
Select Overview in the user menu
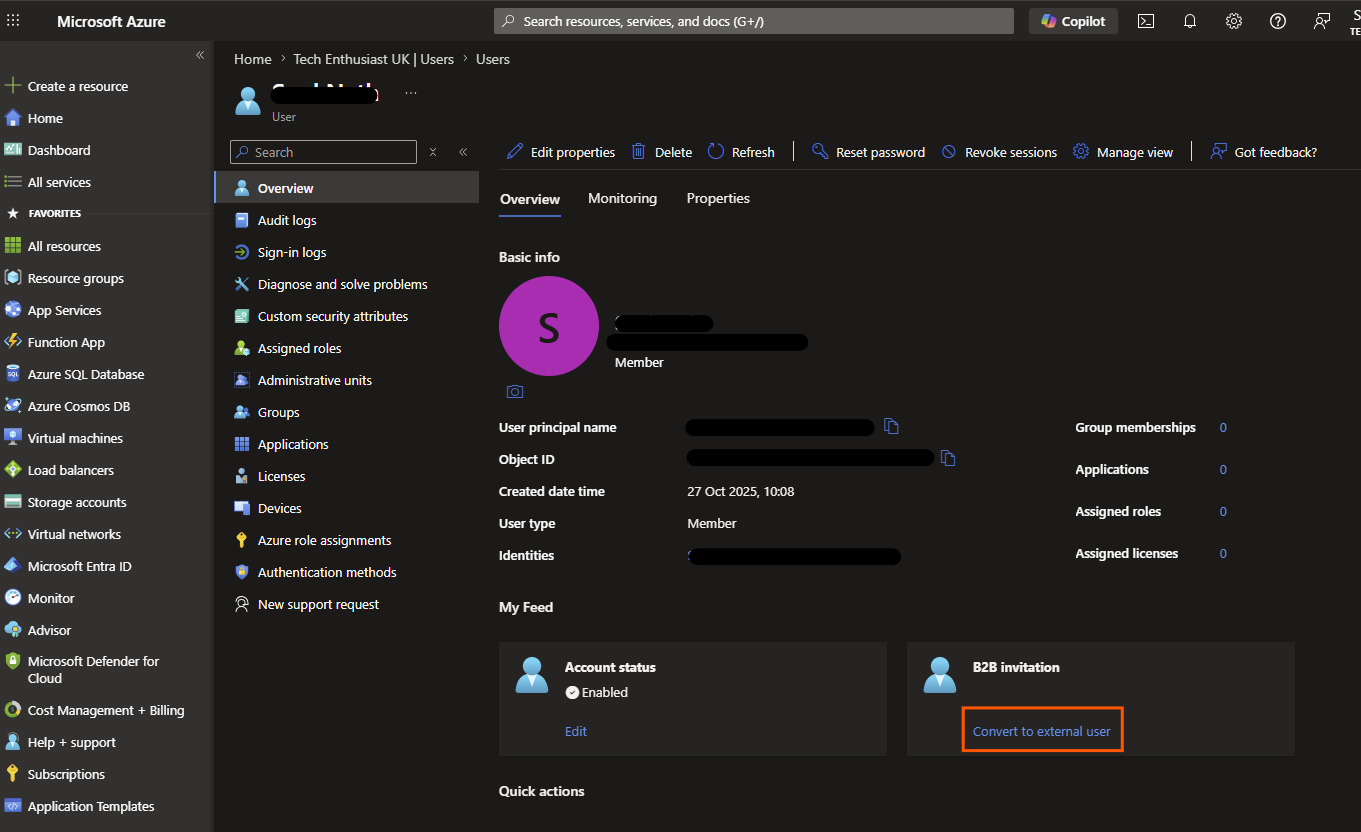tap(346, 188)
